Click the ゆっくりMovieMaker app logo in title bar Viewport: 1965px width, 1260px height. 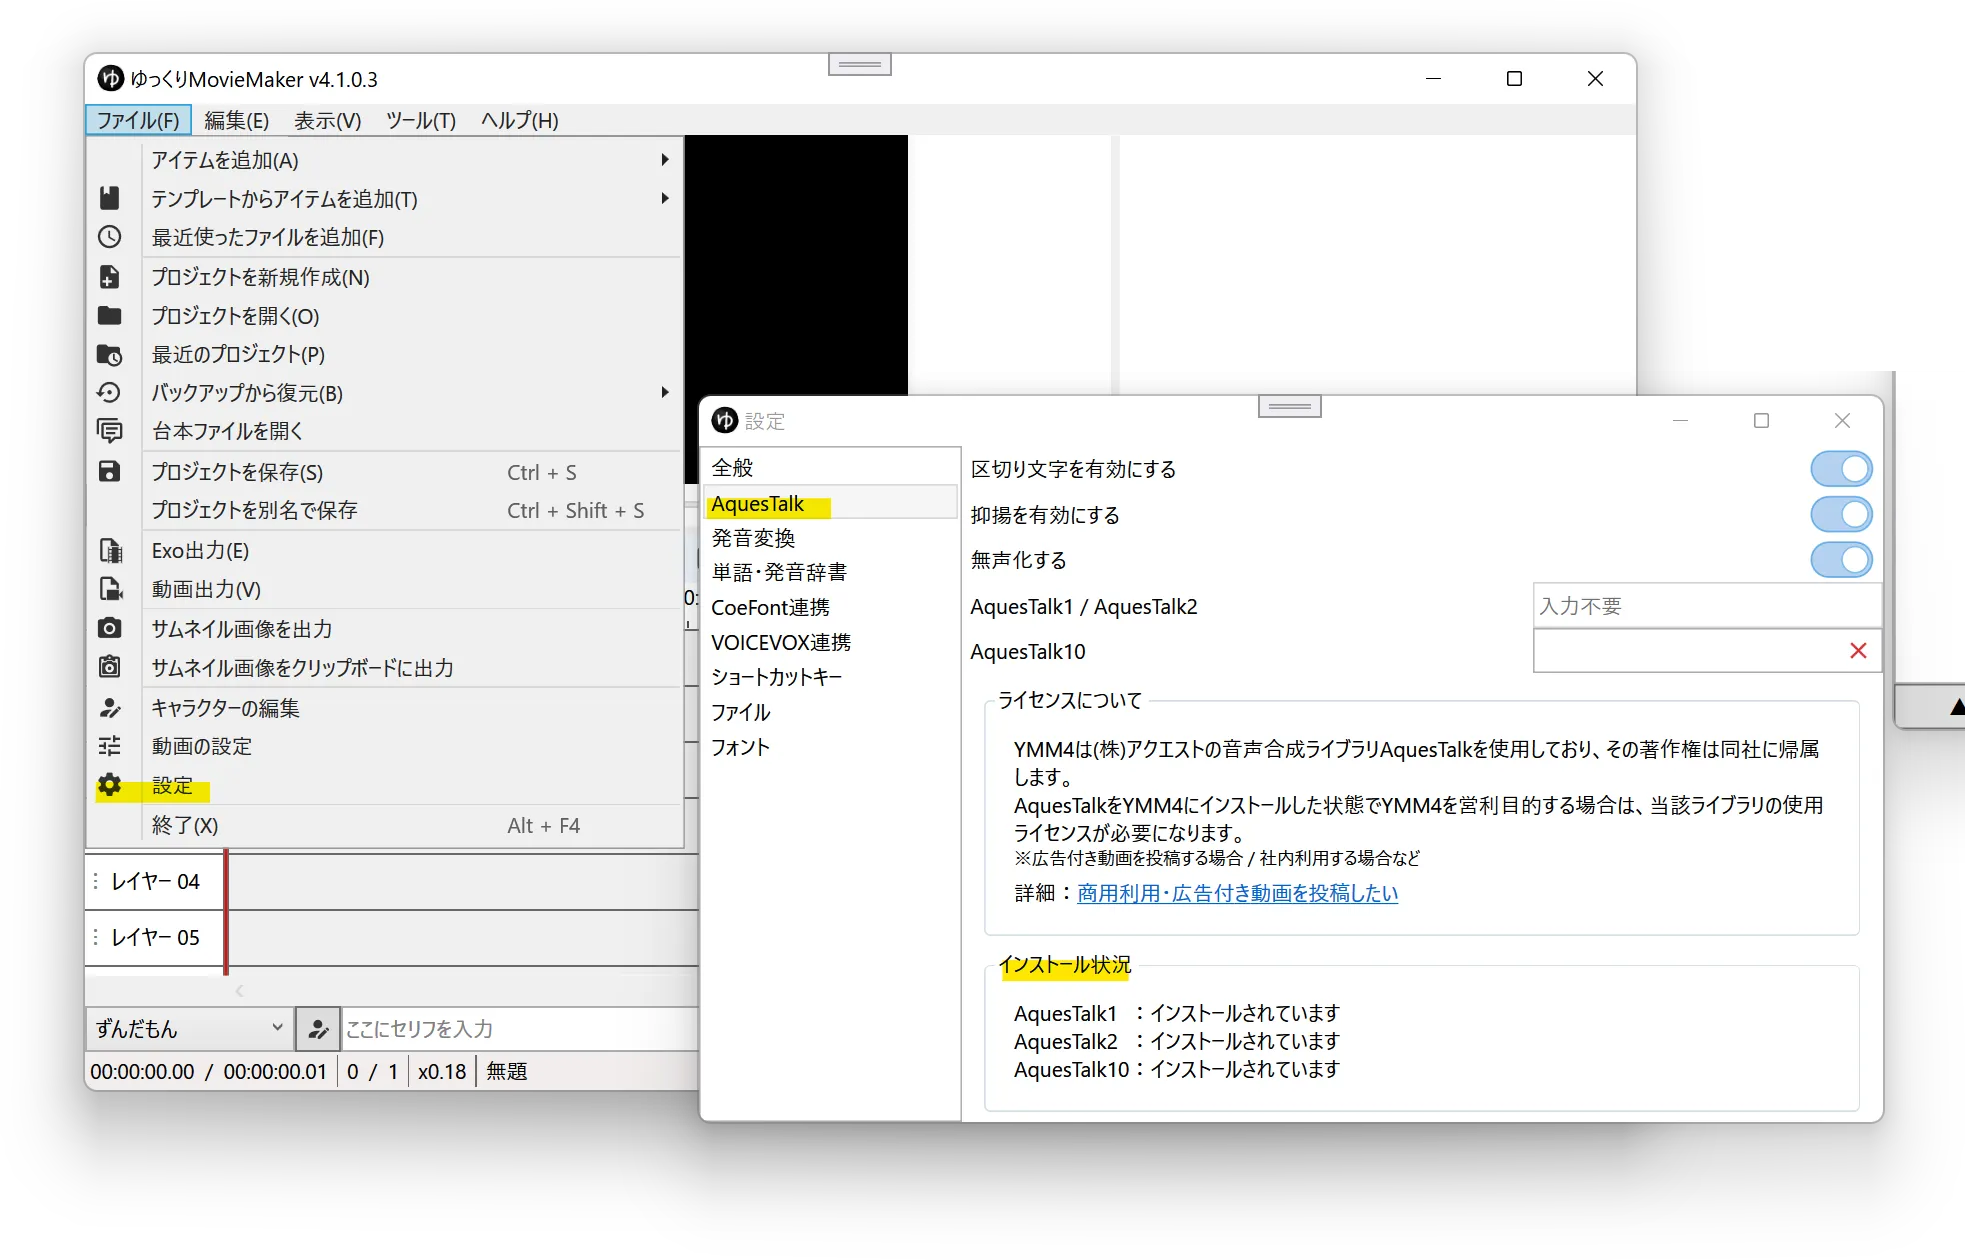pyautogui.click(x=110, y=78)
